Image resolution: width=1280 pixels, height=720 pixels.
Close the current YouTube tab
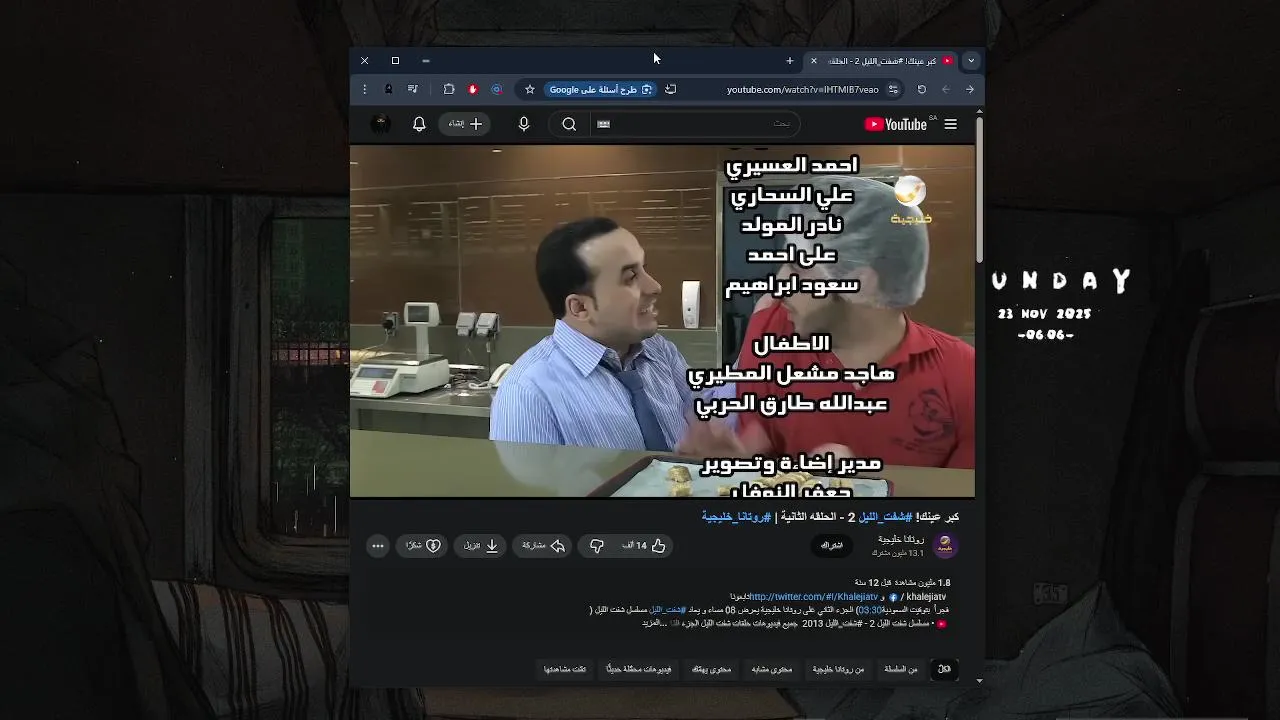pyautogui.click(x=814, y=61)
